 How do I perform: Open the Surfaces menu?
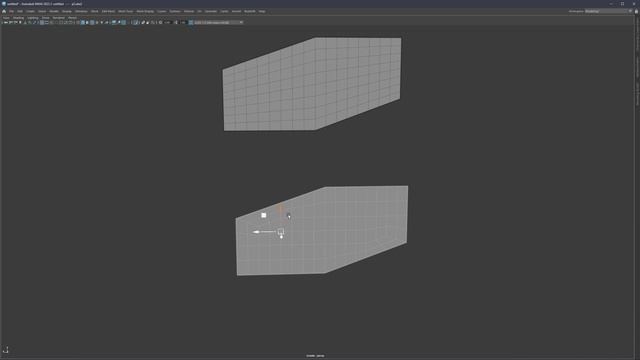point(175,11)
